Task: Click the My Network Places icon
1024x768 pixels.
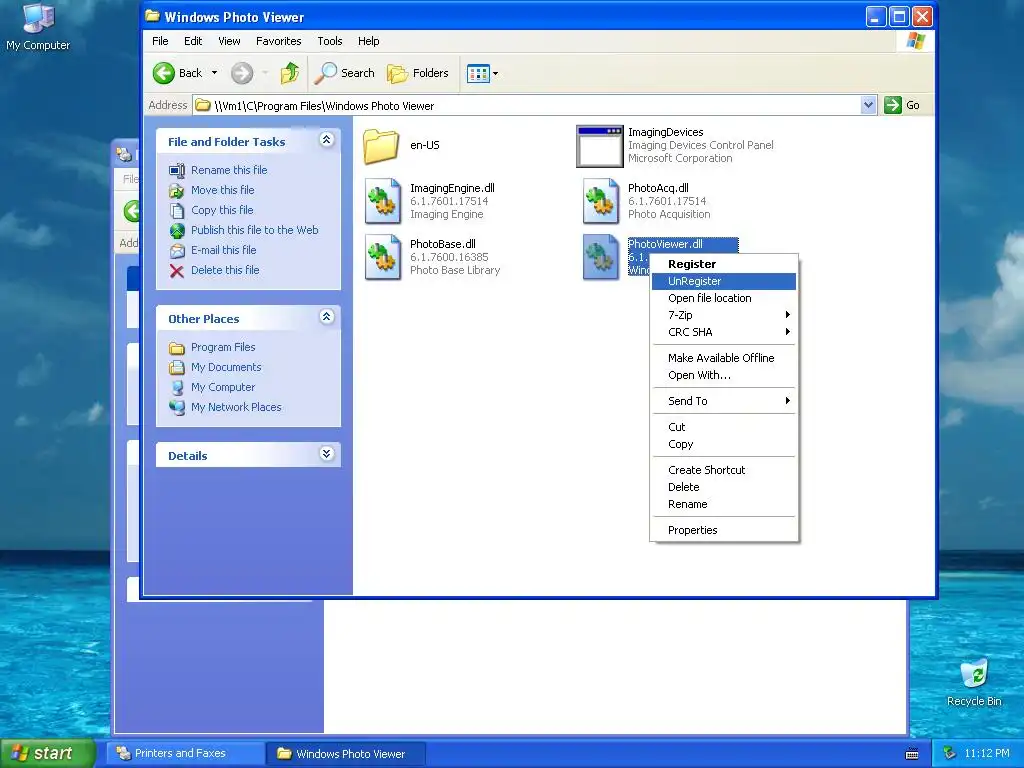Action: coord(177,408)
